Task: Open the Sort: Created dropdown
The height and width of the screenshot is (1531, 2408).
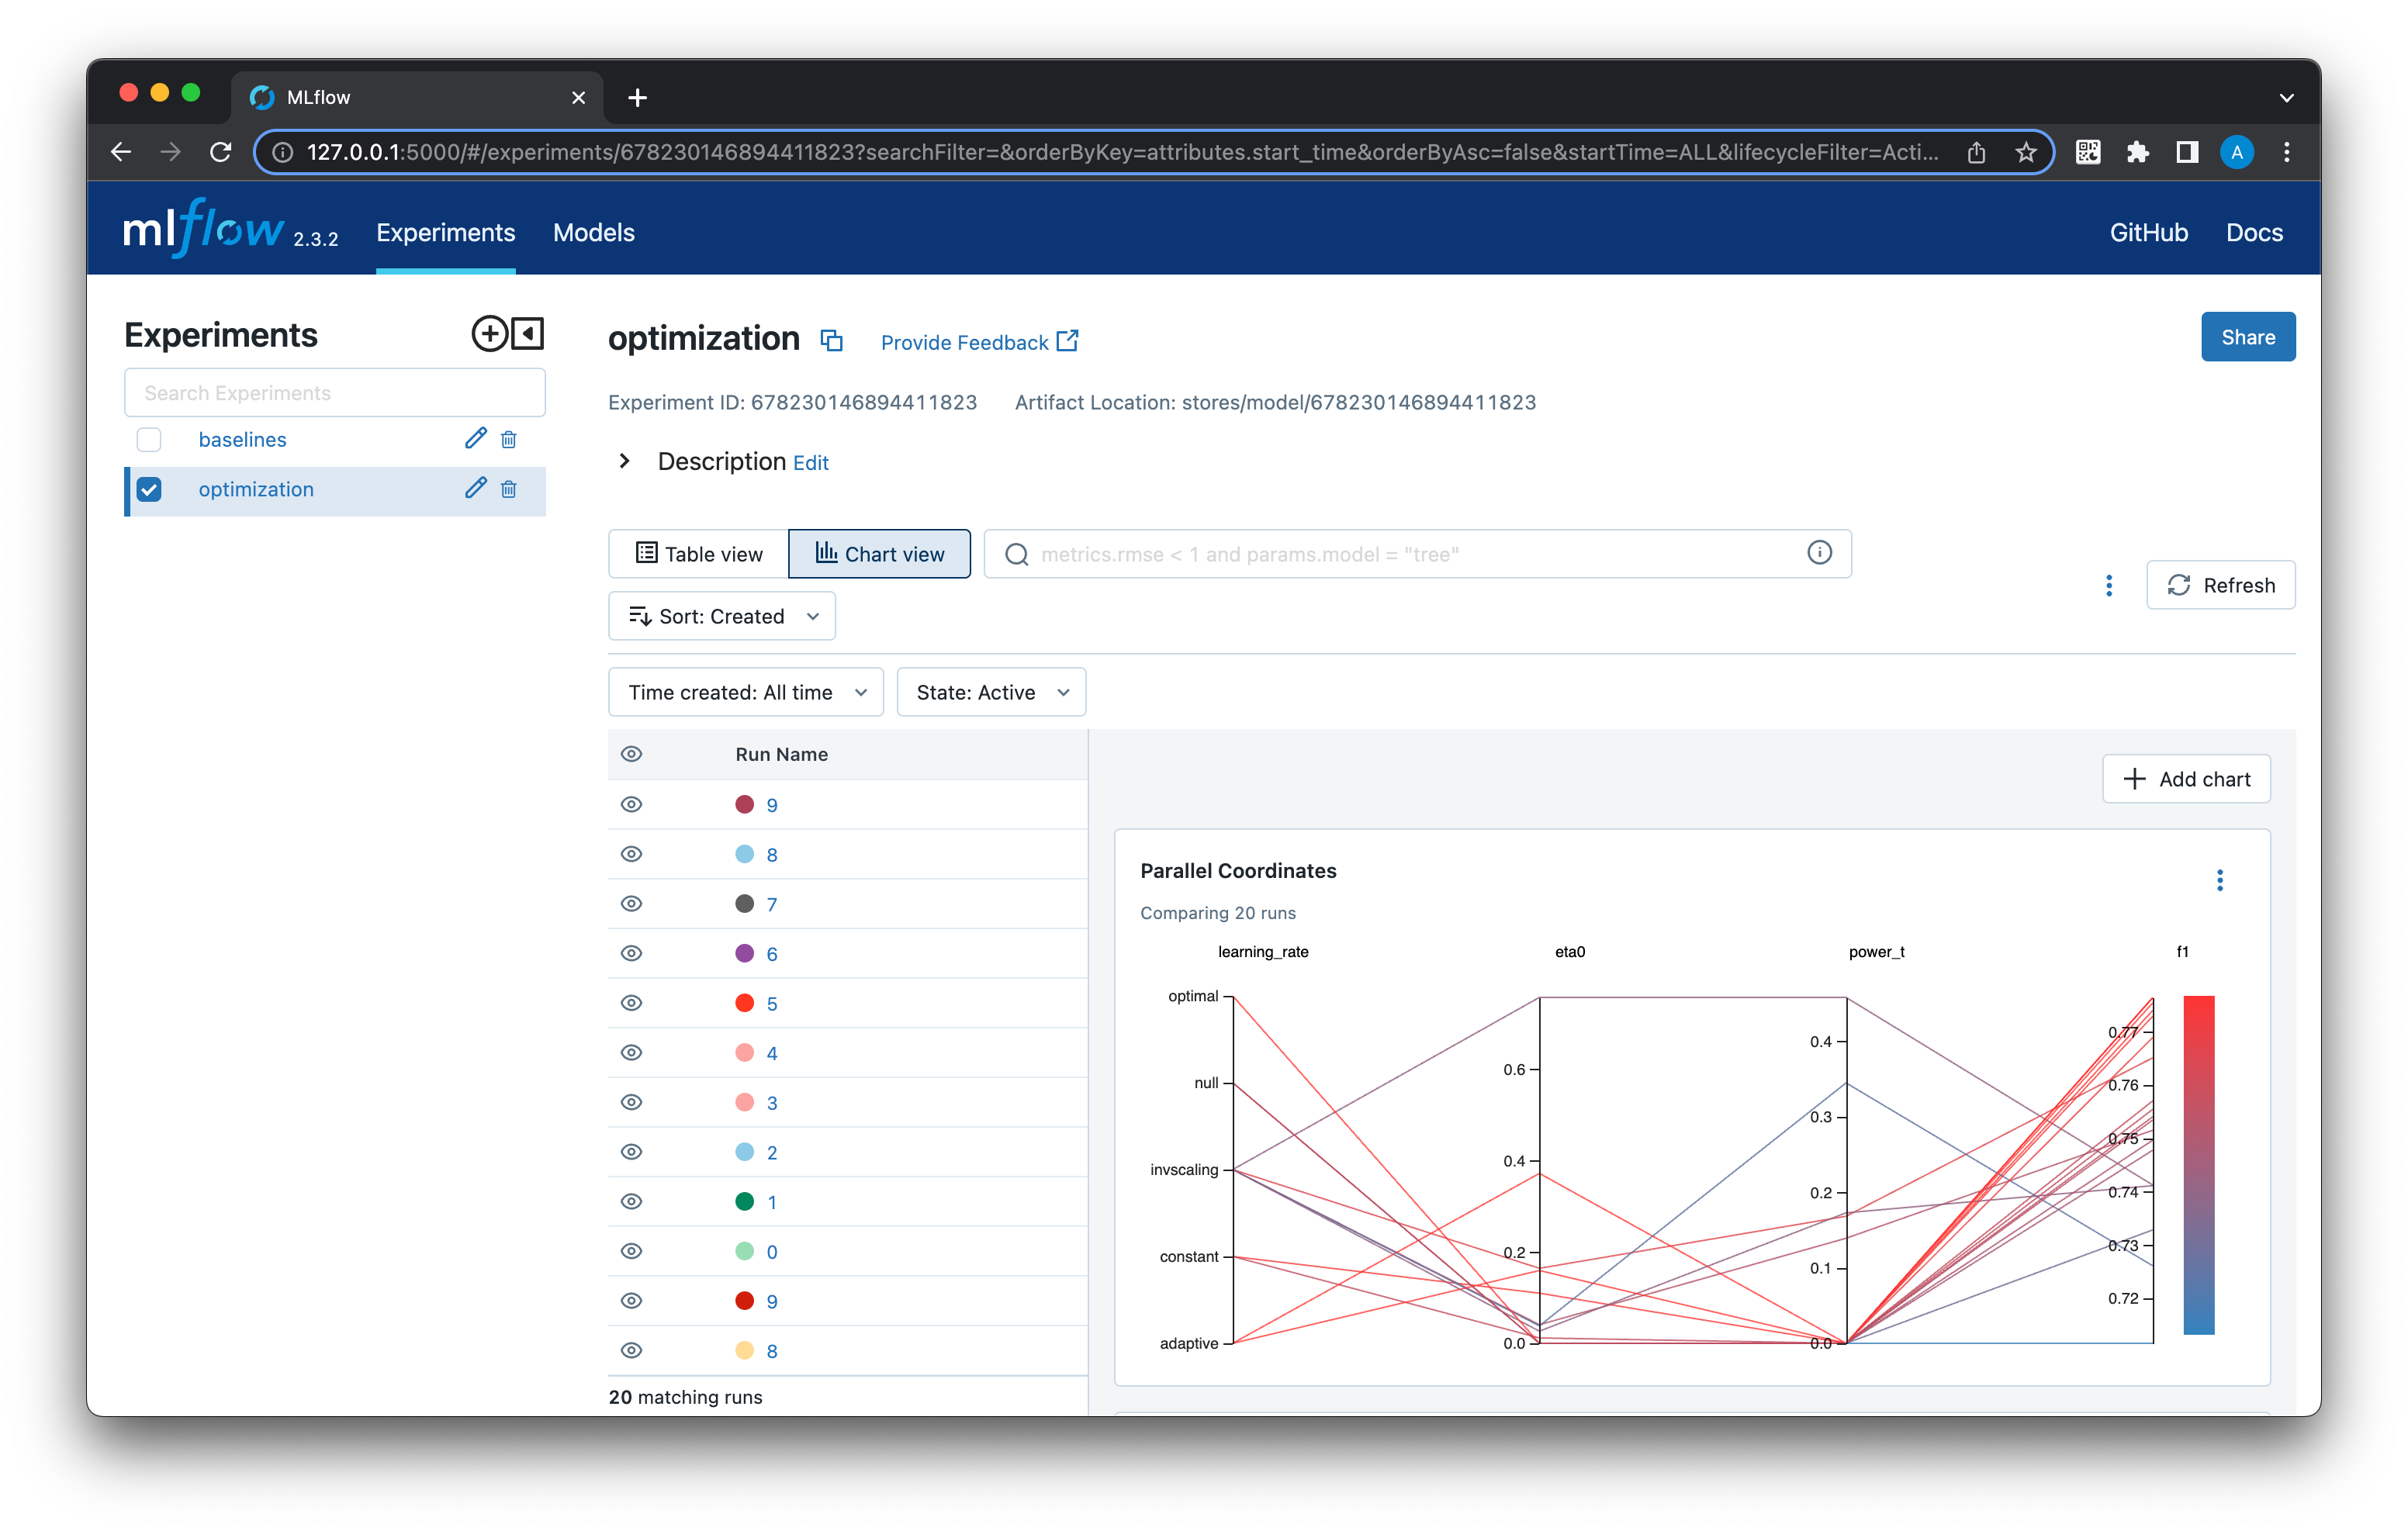Action: [x=722, y=616]
